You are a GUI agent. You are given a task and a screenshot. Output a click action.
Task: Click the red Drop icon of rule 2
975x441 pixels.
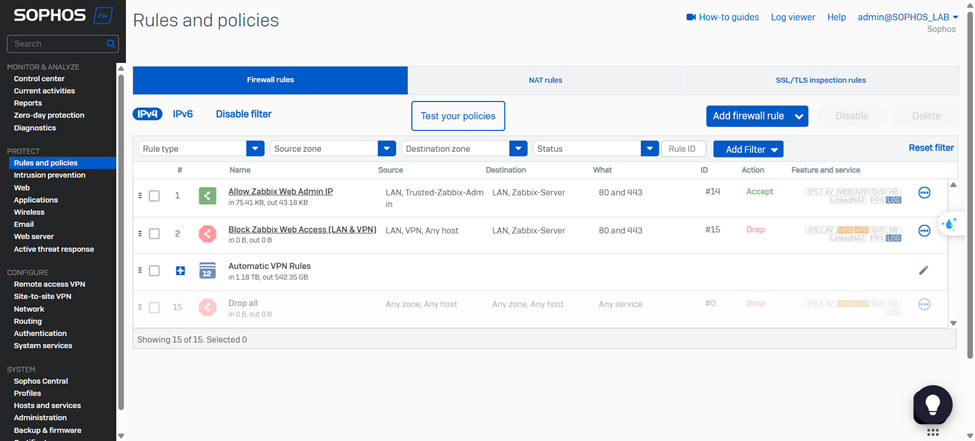point(207,233)
